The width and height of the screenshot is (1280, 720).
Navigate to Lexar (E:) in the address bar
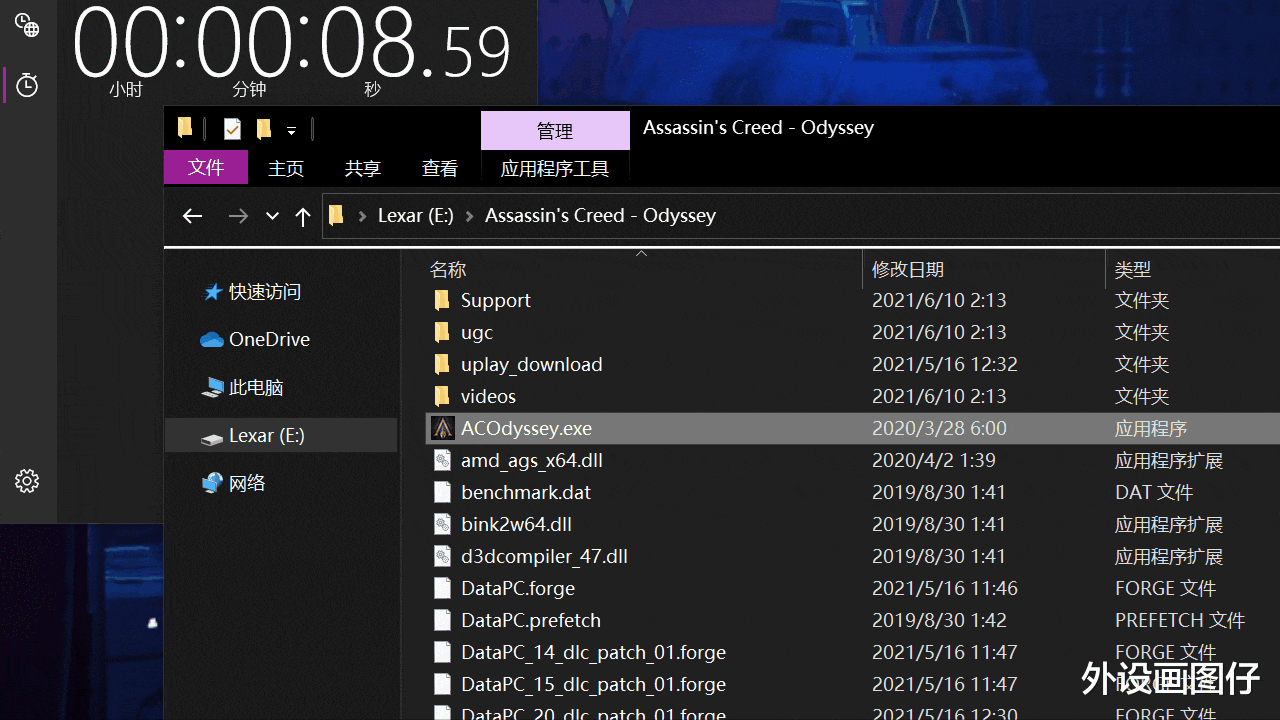pos(416,215)
